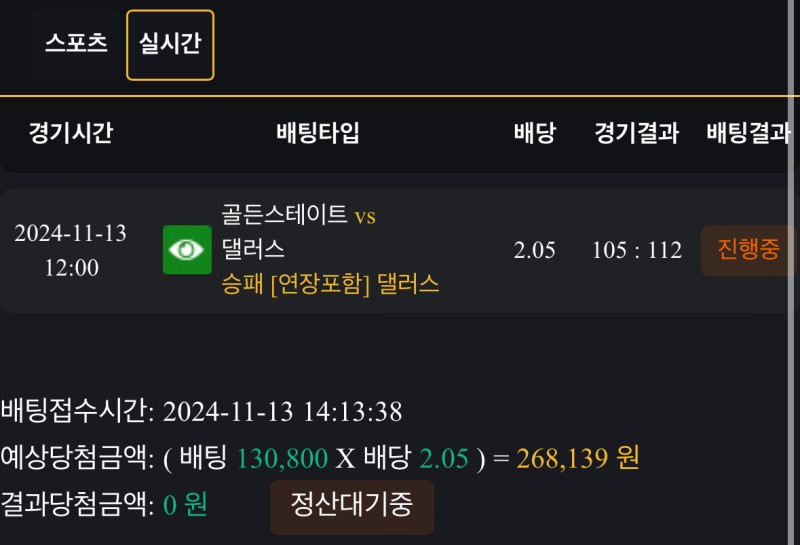The image size is (800, 545).
Task: Click the 0 원 결과당첨금액 value
Action: pos(184,504)
